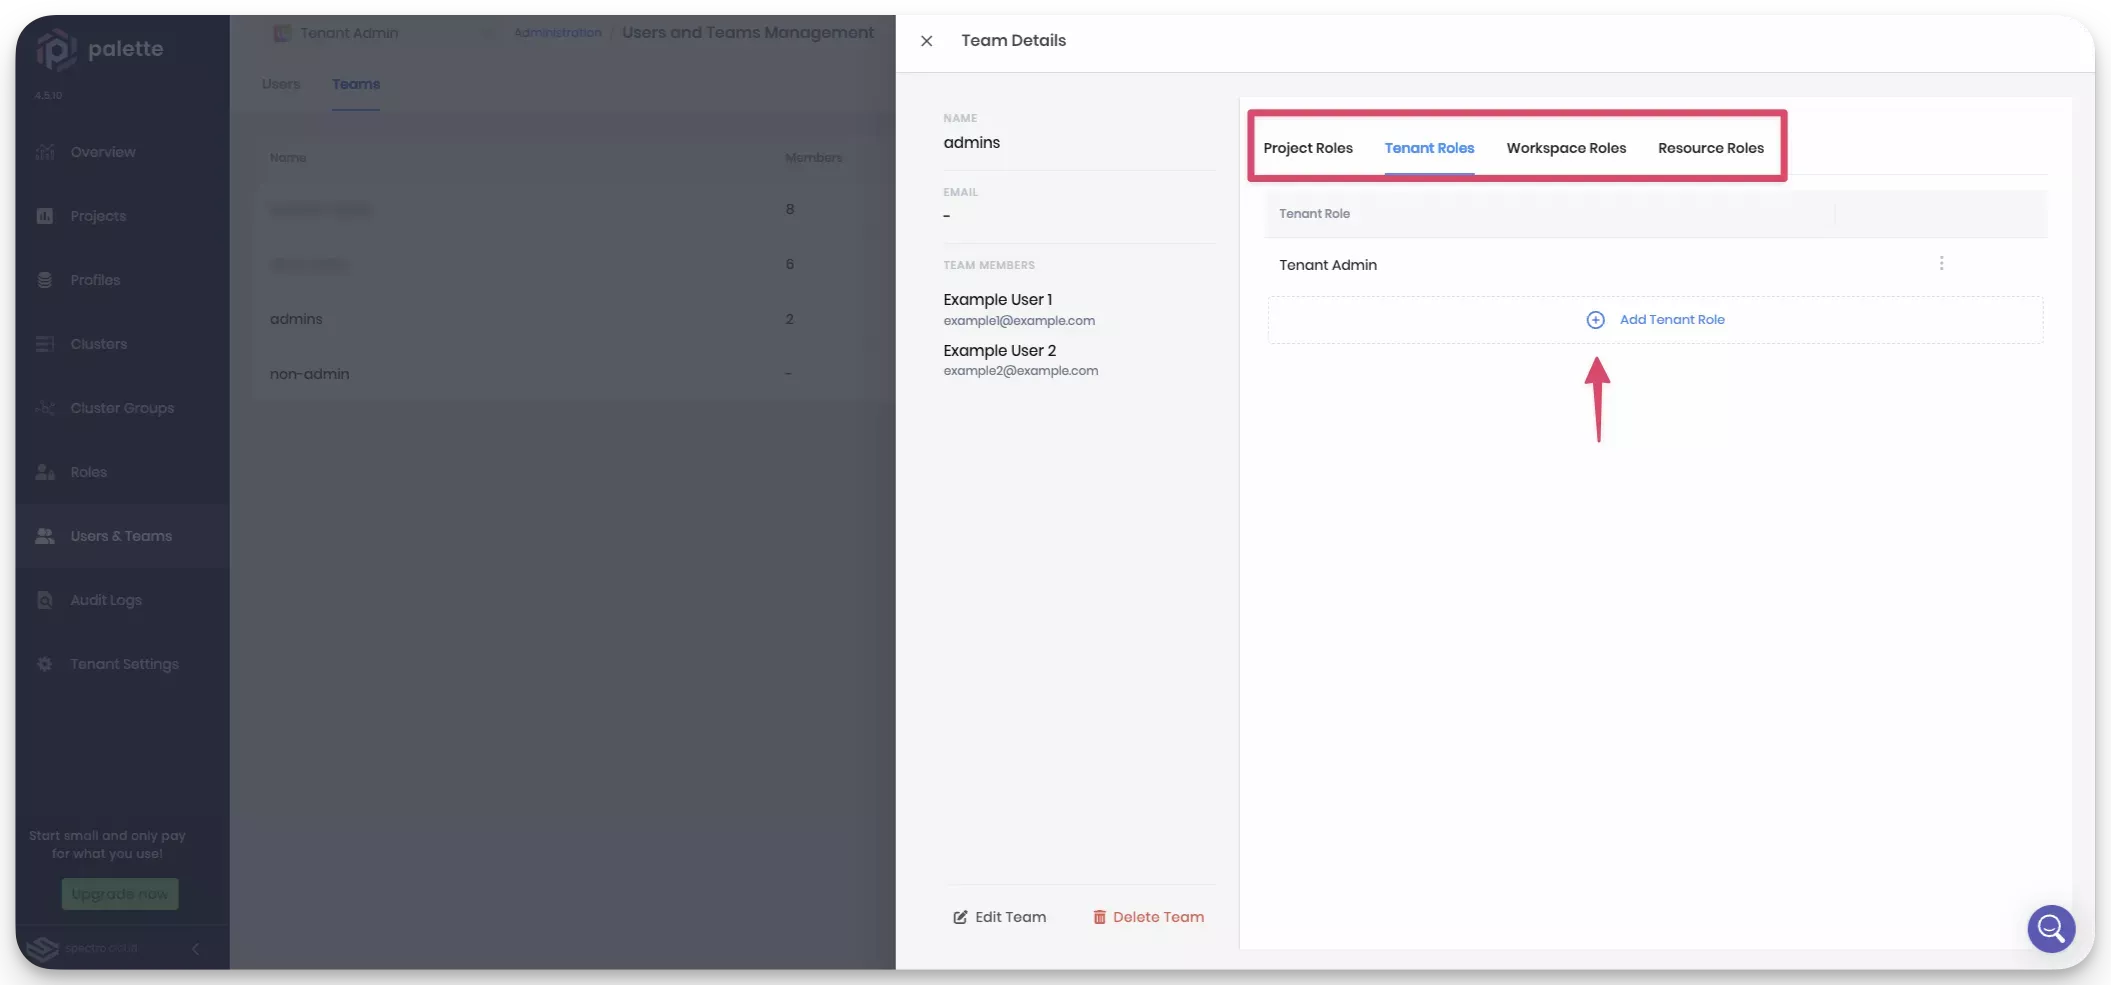Open the Tenant Admin three-dot menu
Image resolution: width=2111 pixels, height=985 pixels.
[x=1941, y=264]
